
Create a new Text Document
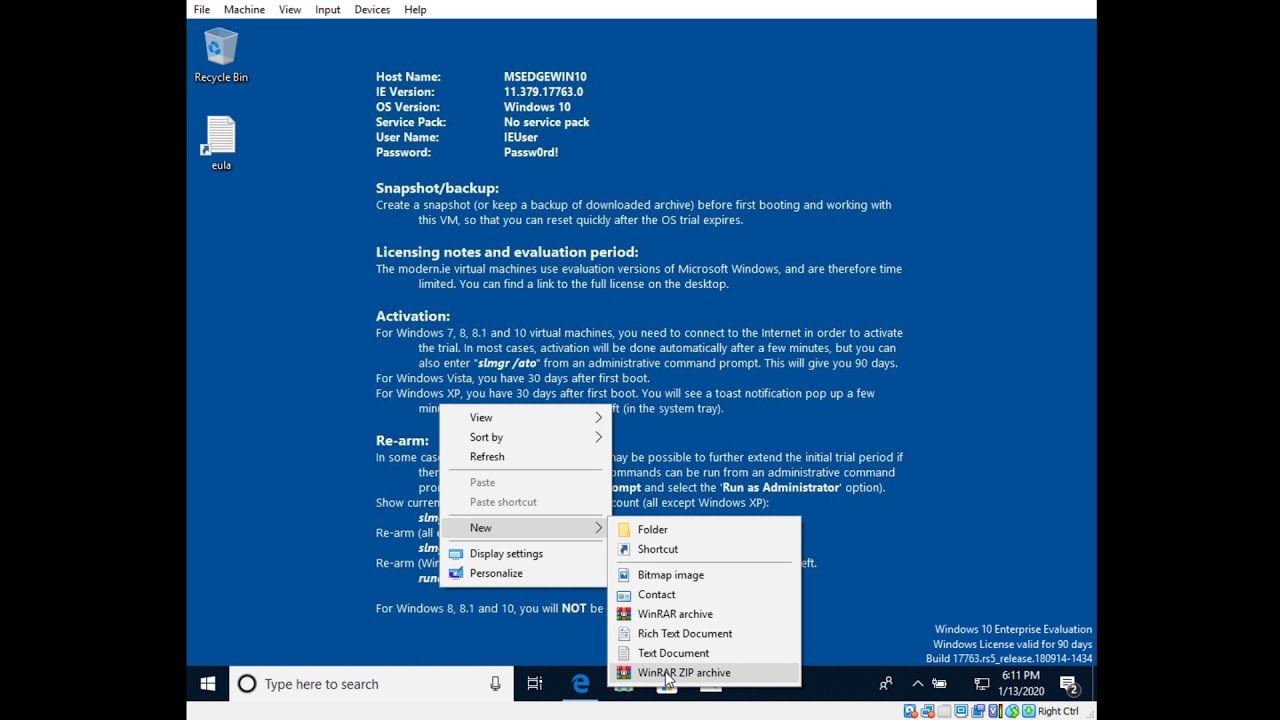click(x=705, y=653)
